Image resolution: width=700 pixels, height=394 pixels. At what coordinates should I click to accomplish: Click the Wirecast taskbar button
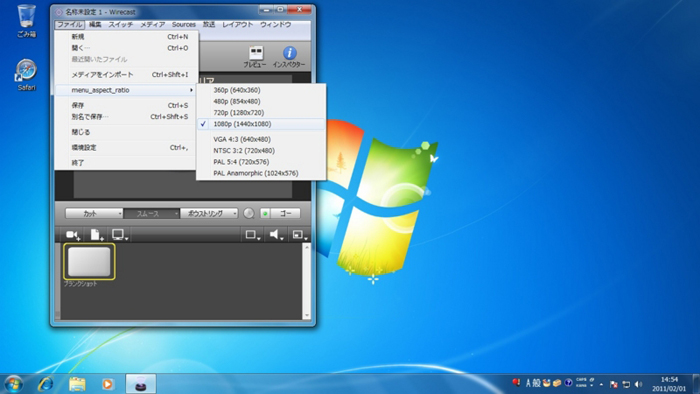(x=141, y=384)
